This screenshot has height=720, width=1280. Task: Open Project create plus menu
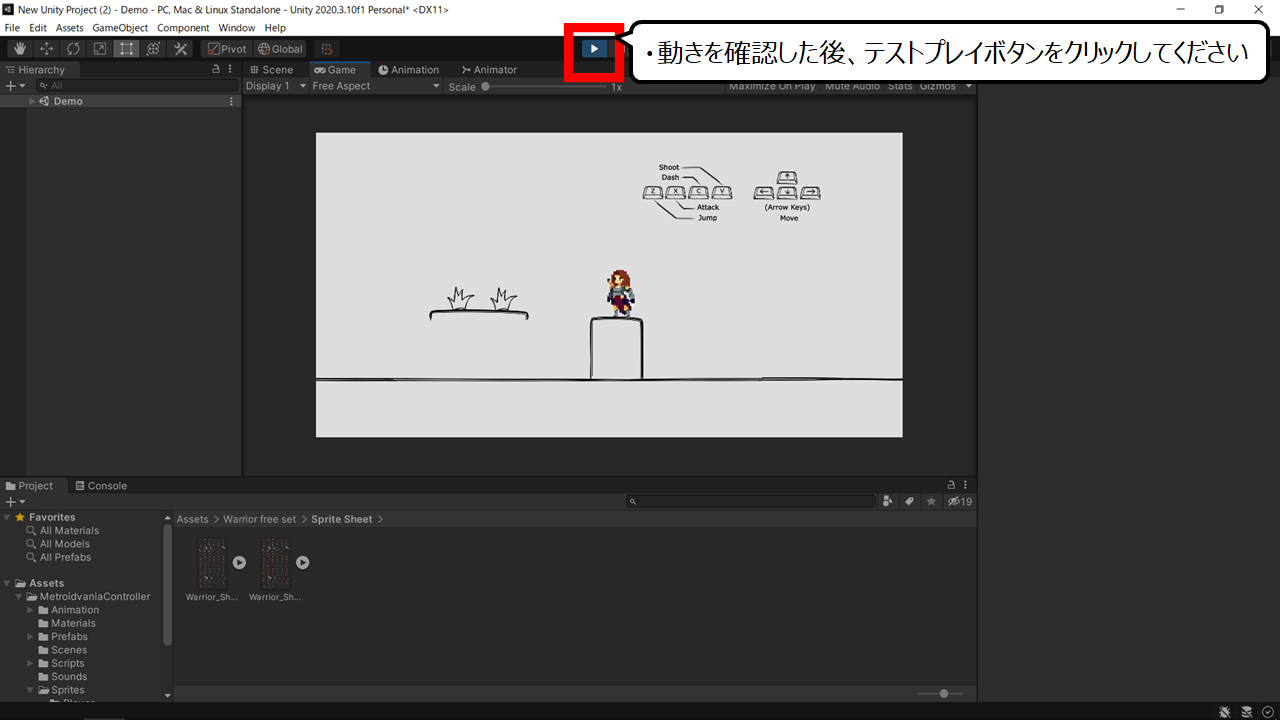[14, 502]
